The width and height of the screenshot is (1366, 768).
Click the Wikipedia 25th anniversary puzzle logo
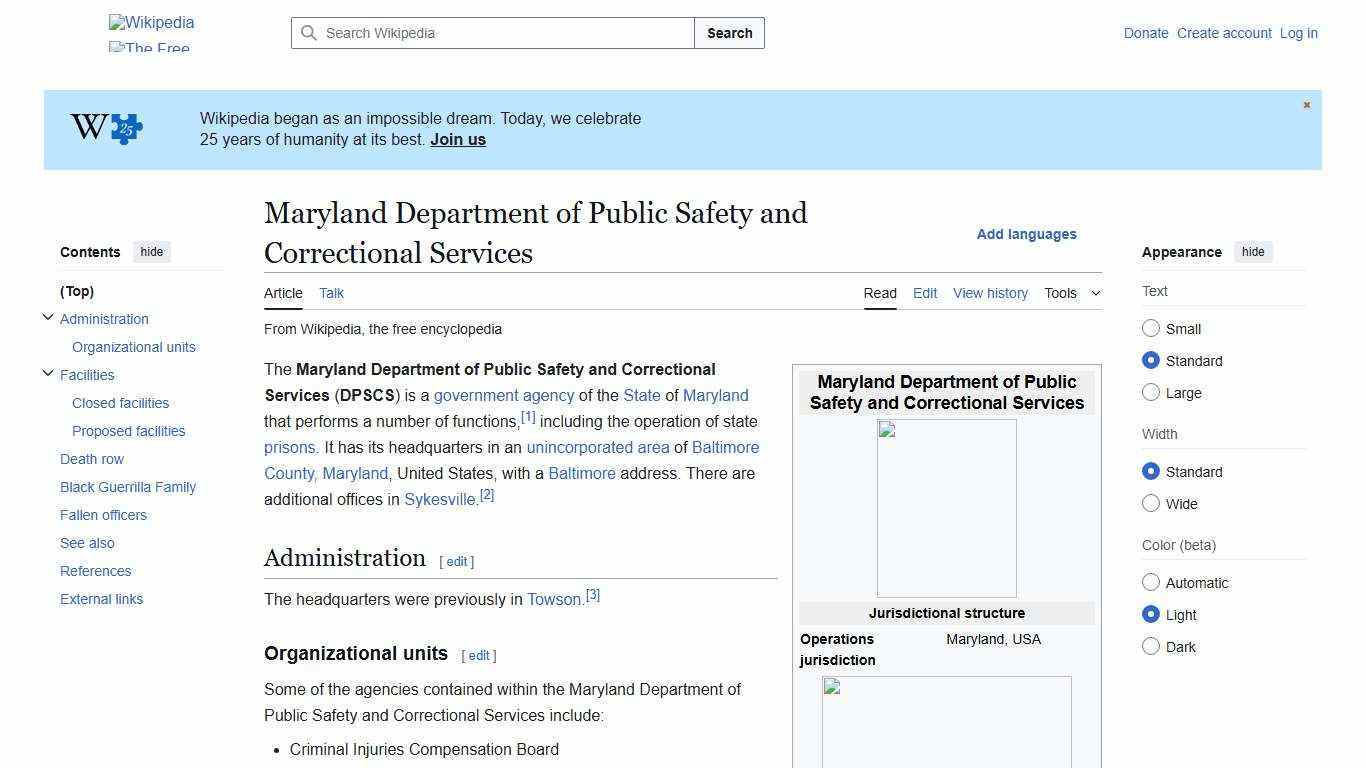(105, 128)
